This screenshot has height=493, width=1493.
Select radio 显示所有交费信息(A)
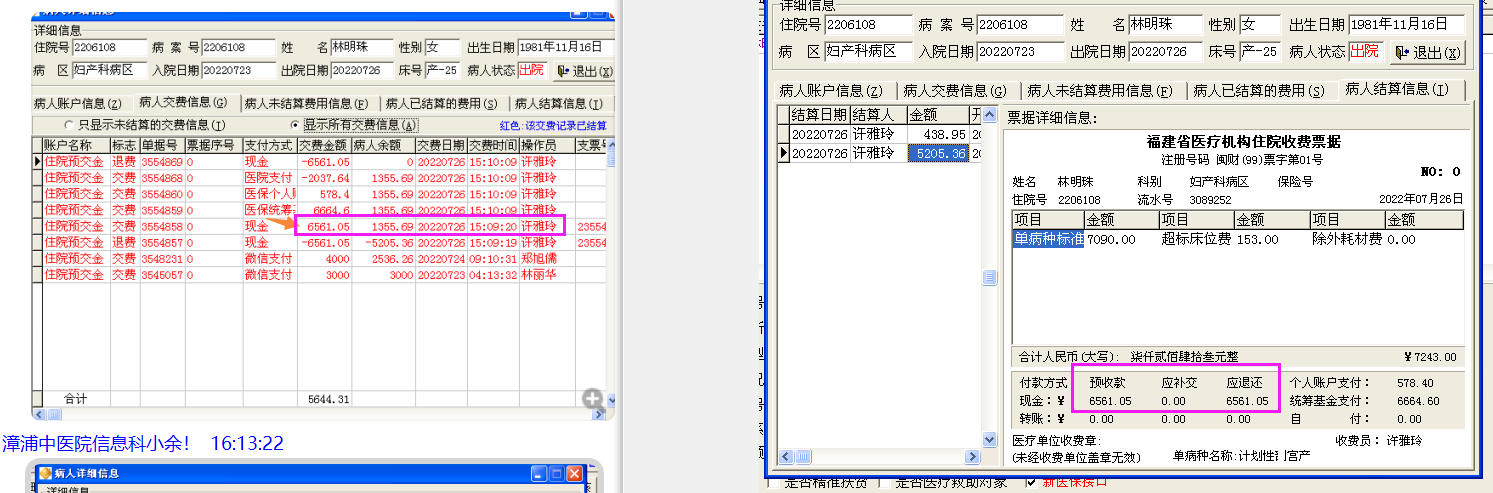[354, 125]
